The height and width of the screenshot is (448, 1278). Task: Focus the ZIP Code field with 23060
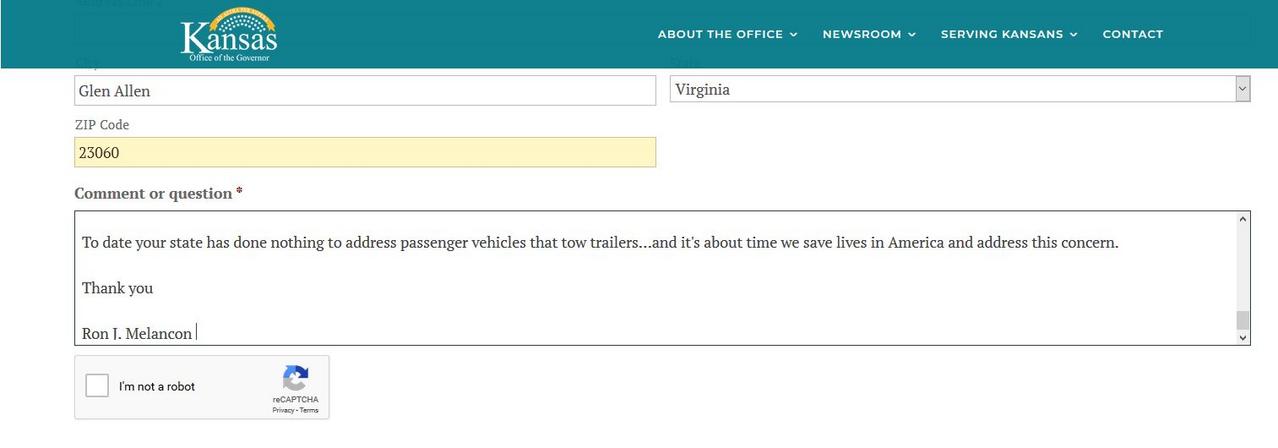(x=365, y=152)
